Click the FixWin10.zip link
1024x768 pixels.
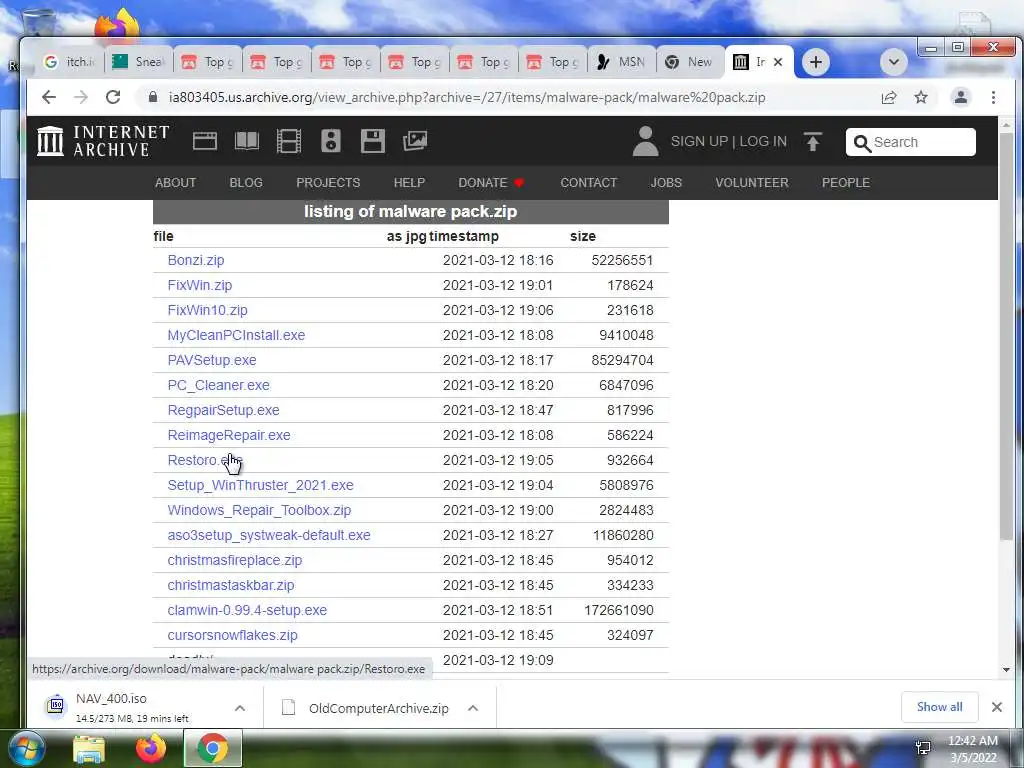(x=207, y=310)
